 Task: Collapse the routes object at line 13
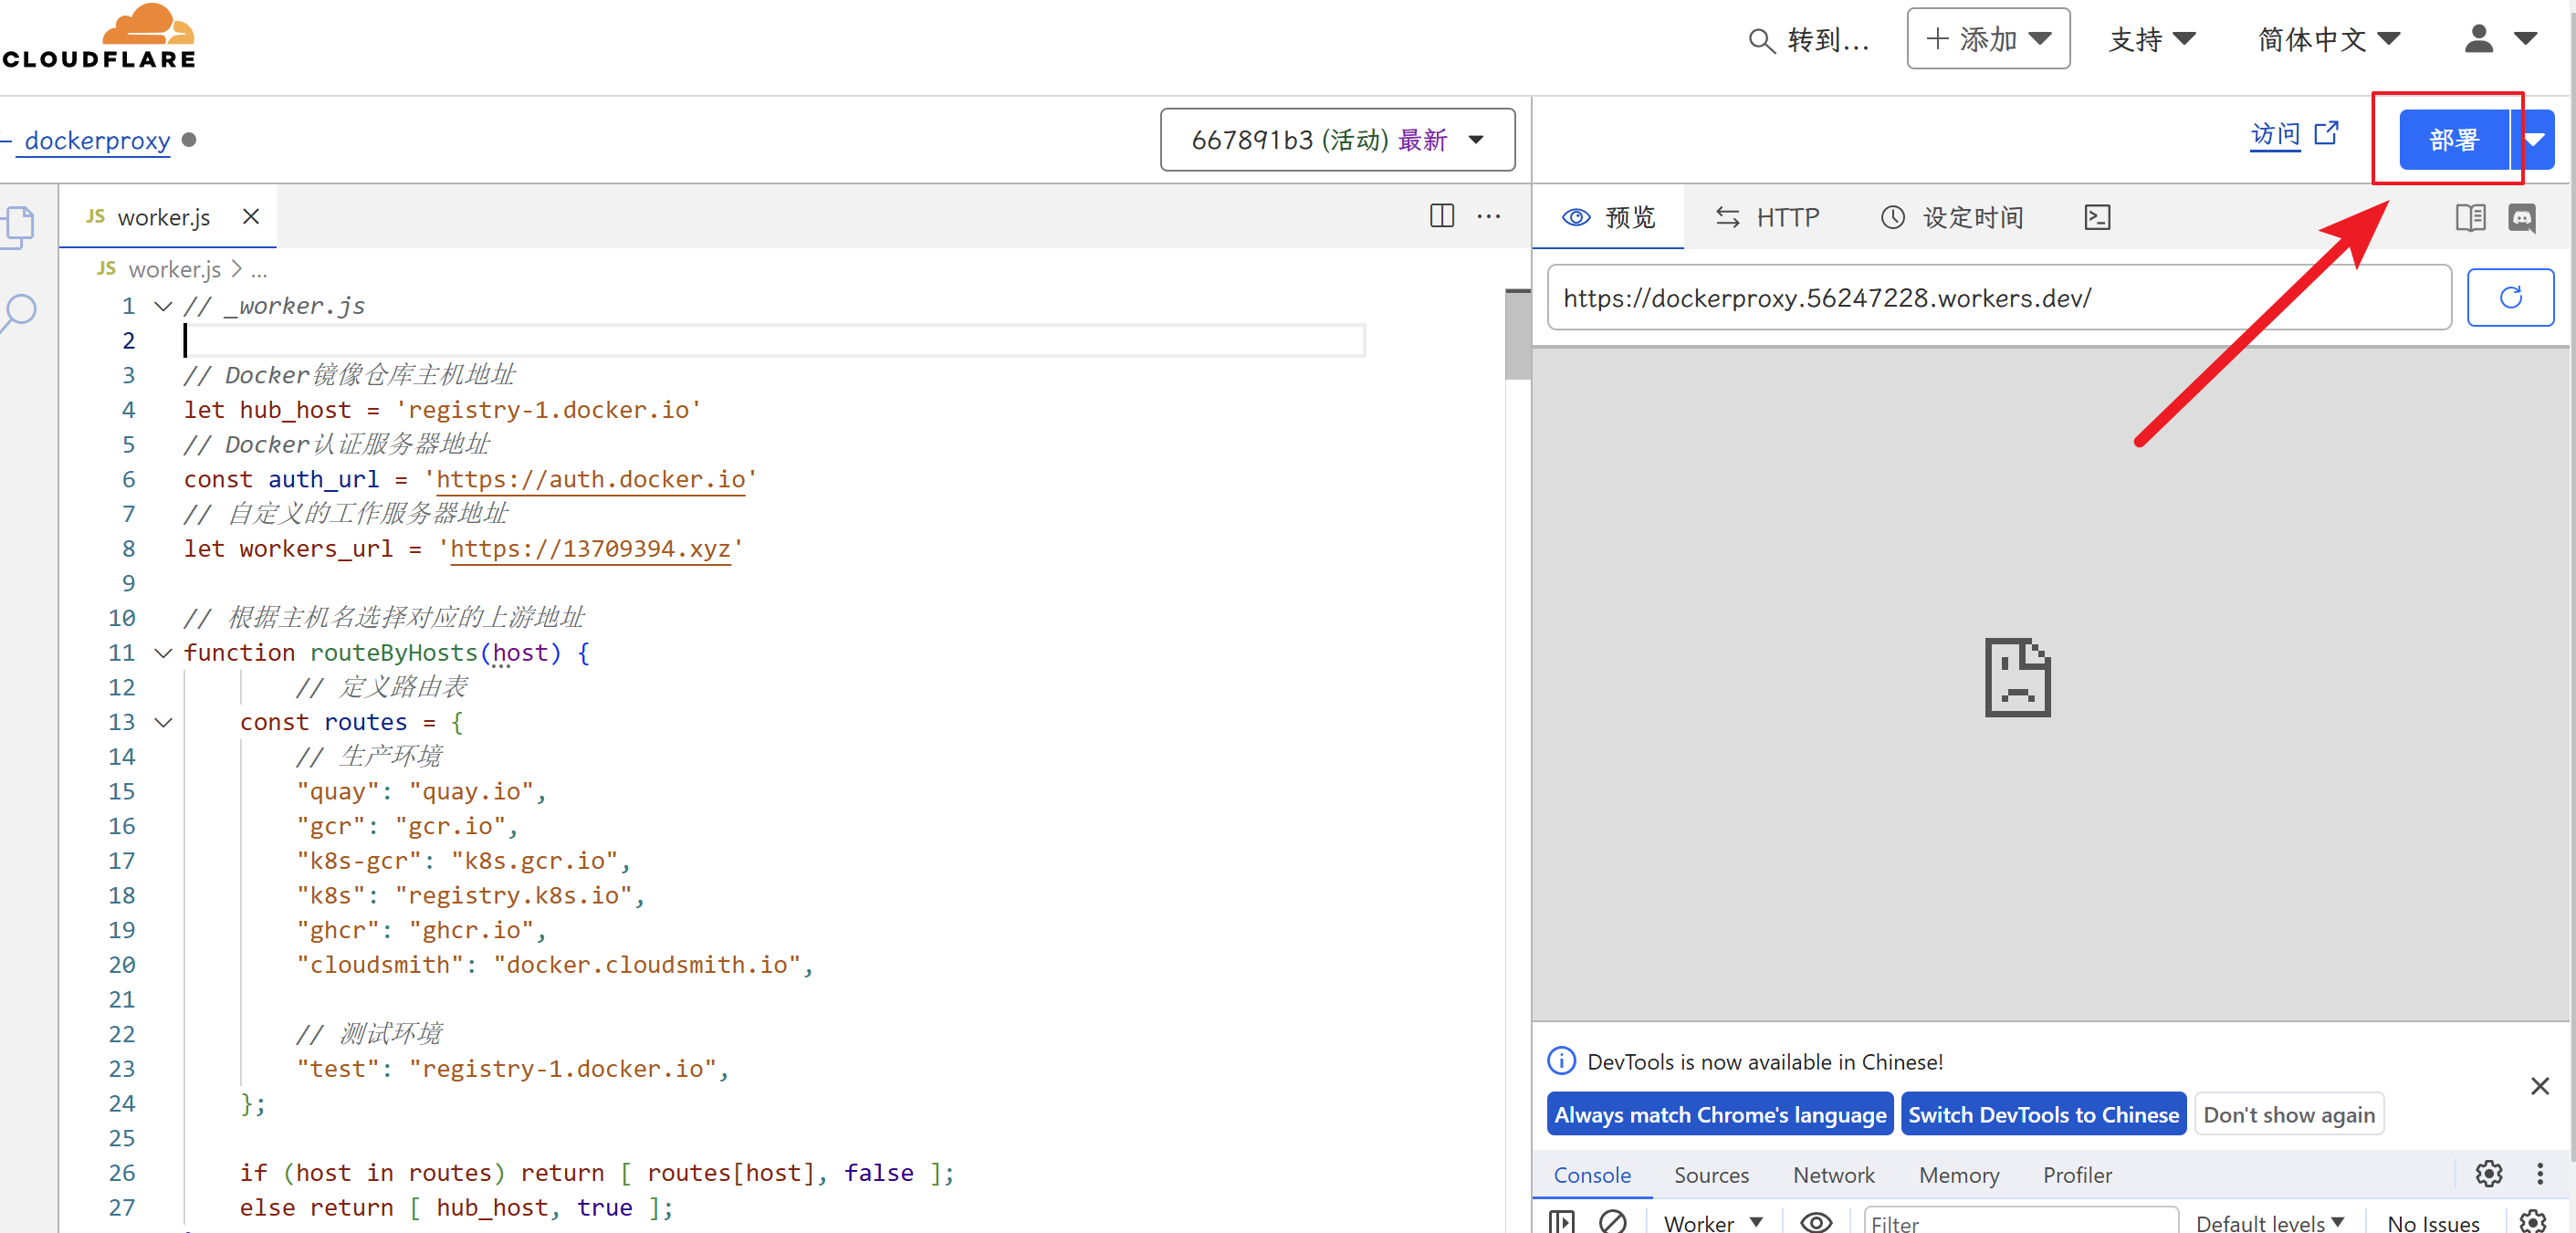tap(163, 722)
